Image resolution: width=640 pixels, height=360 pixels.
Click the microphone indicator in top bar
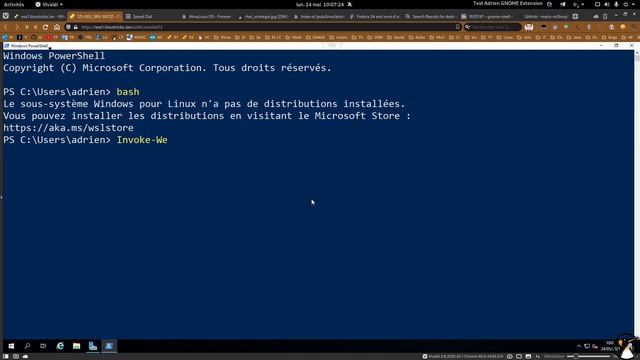[616, 4]
